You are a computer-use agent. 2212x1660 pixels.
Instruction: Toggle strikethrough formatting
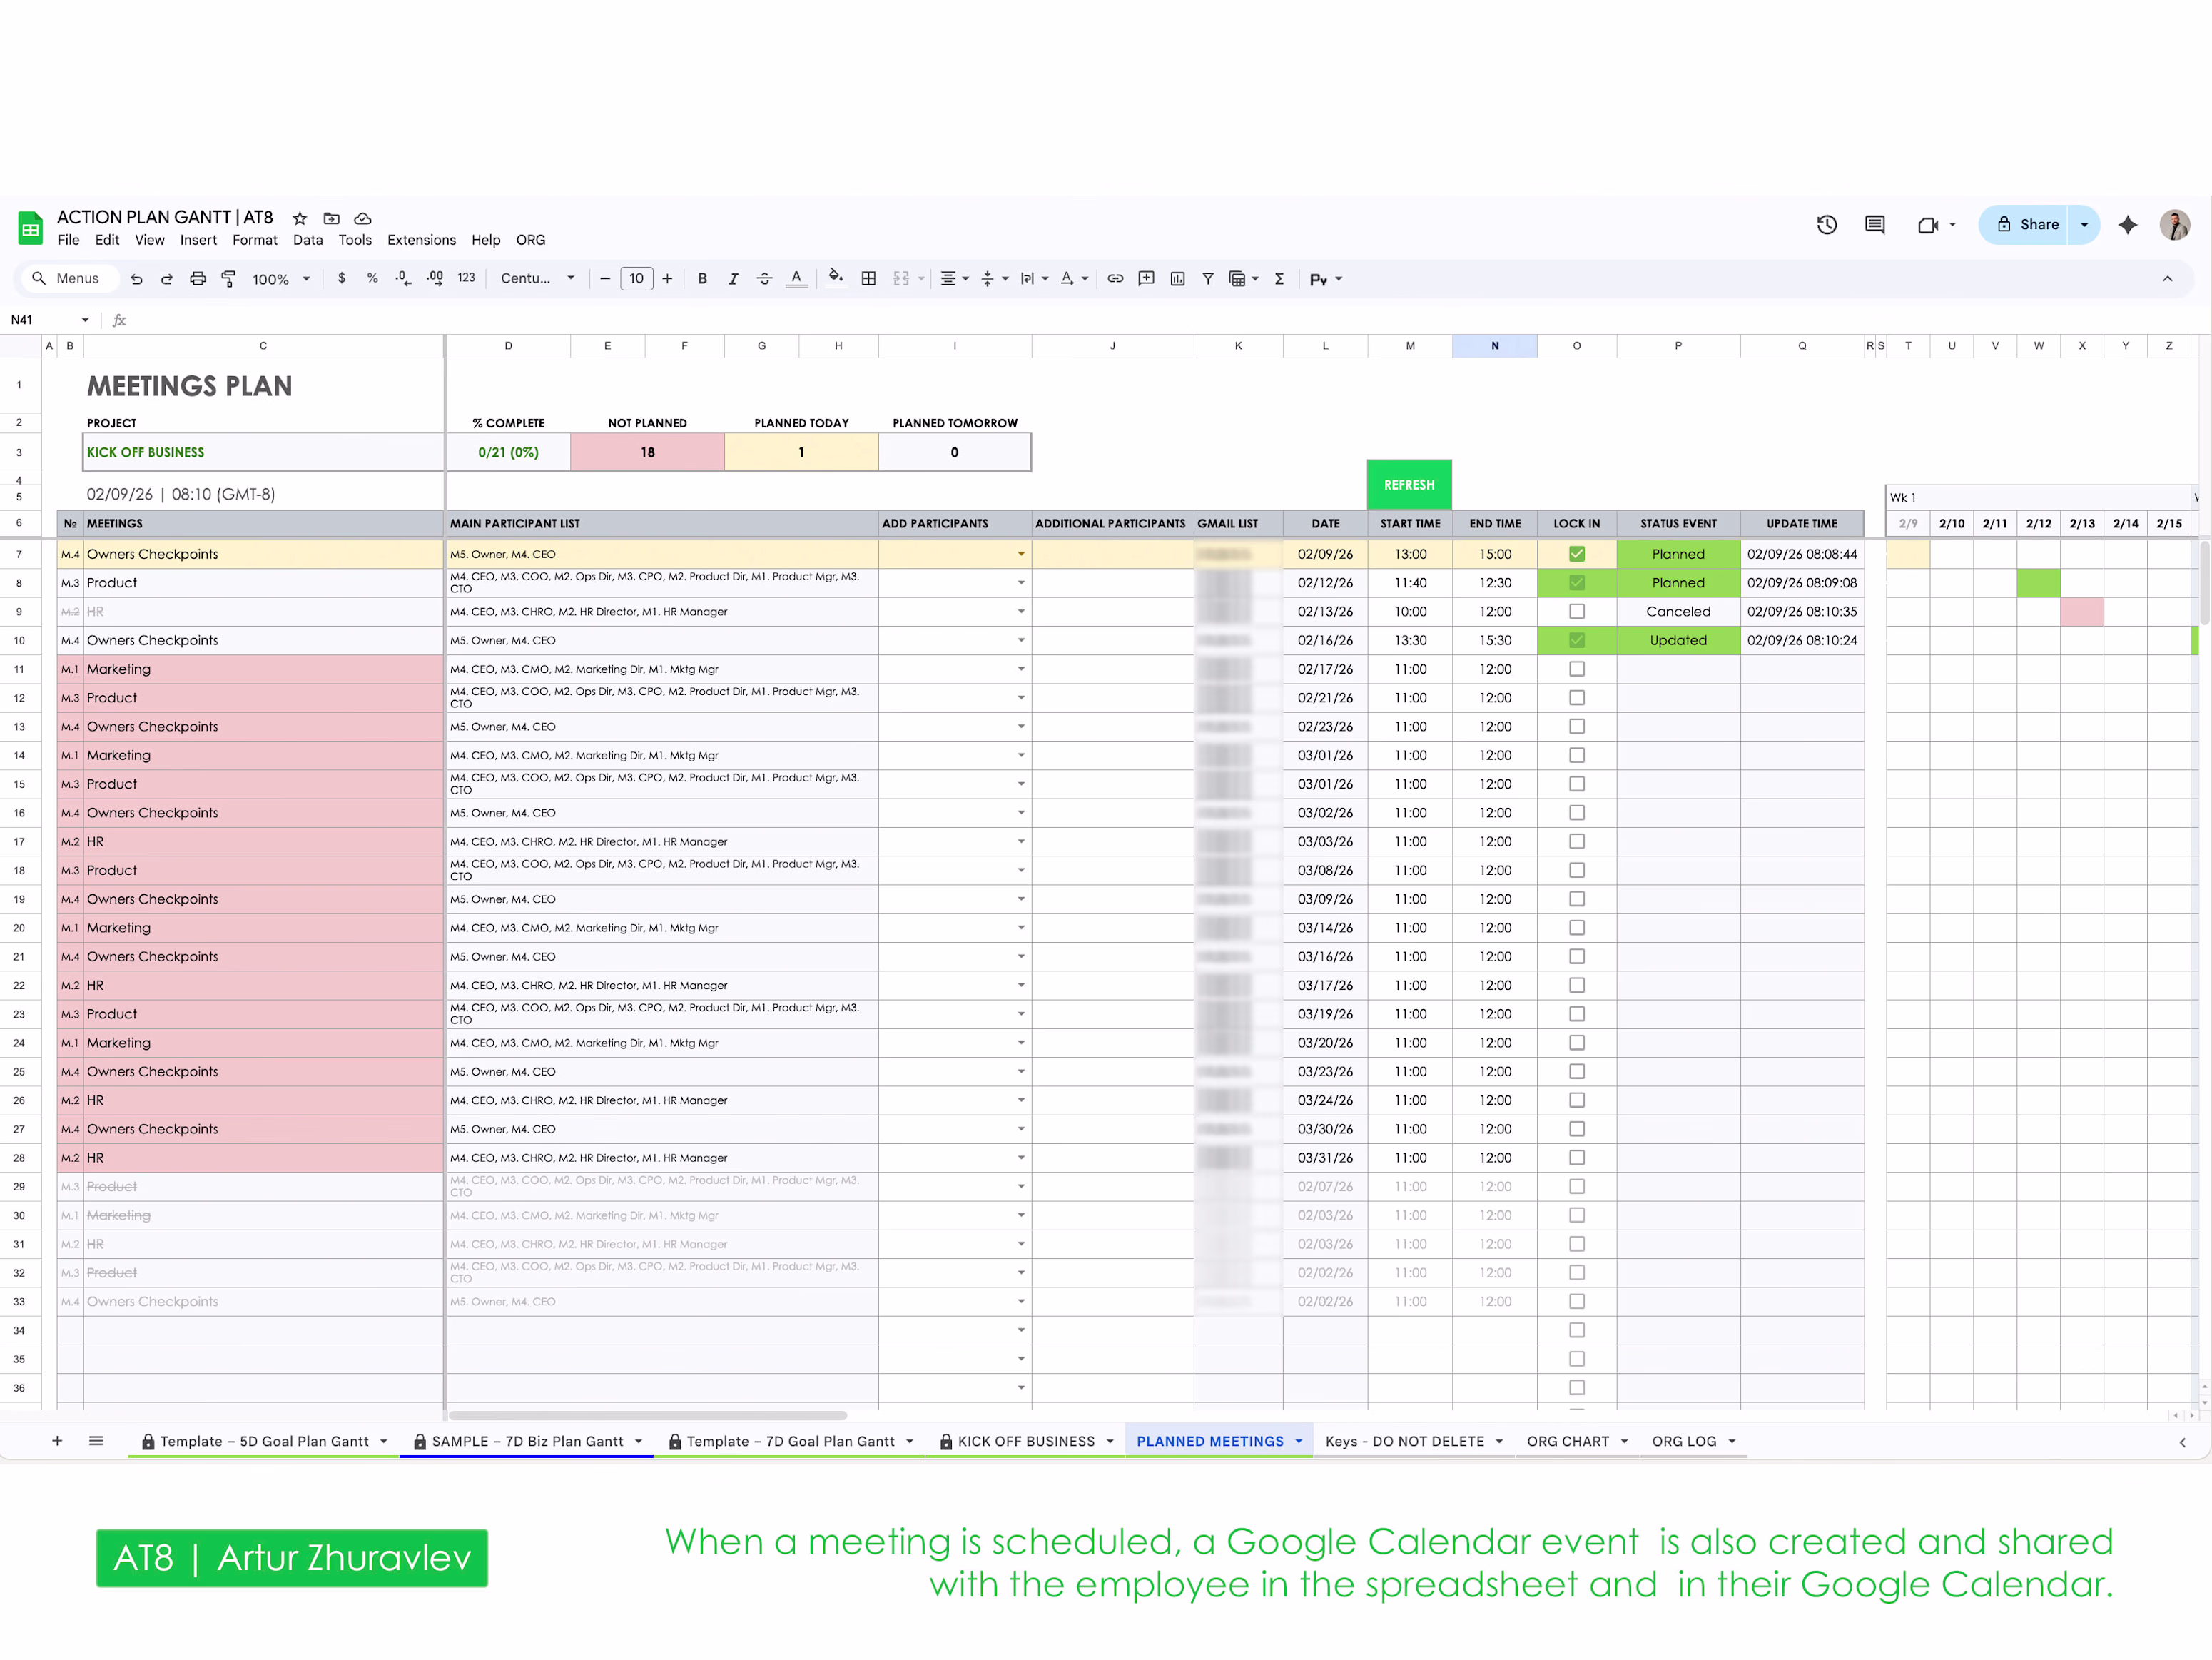click(764, 279)
